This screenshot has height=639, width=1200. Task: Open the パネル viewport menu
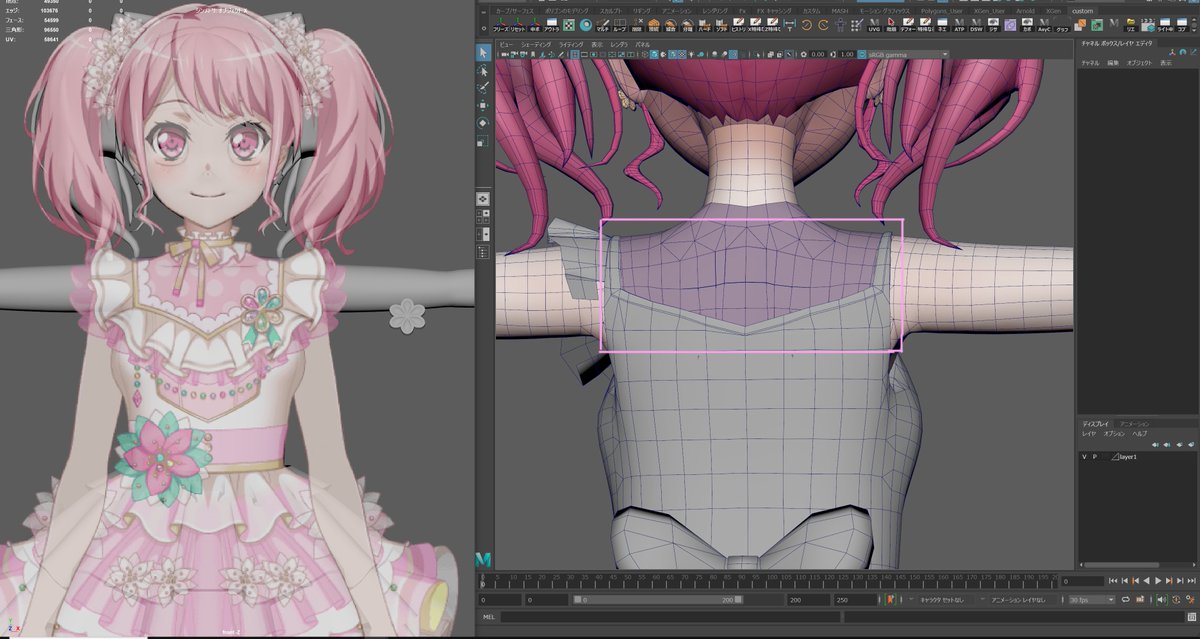(643, 45)
